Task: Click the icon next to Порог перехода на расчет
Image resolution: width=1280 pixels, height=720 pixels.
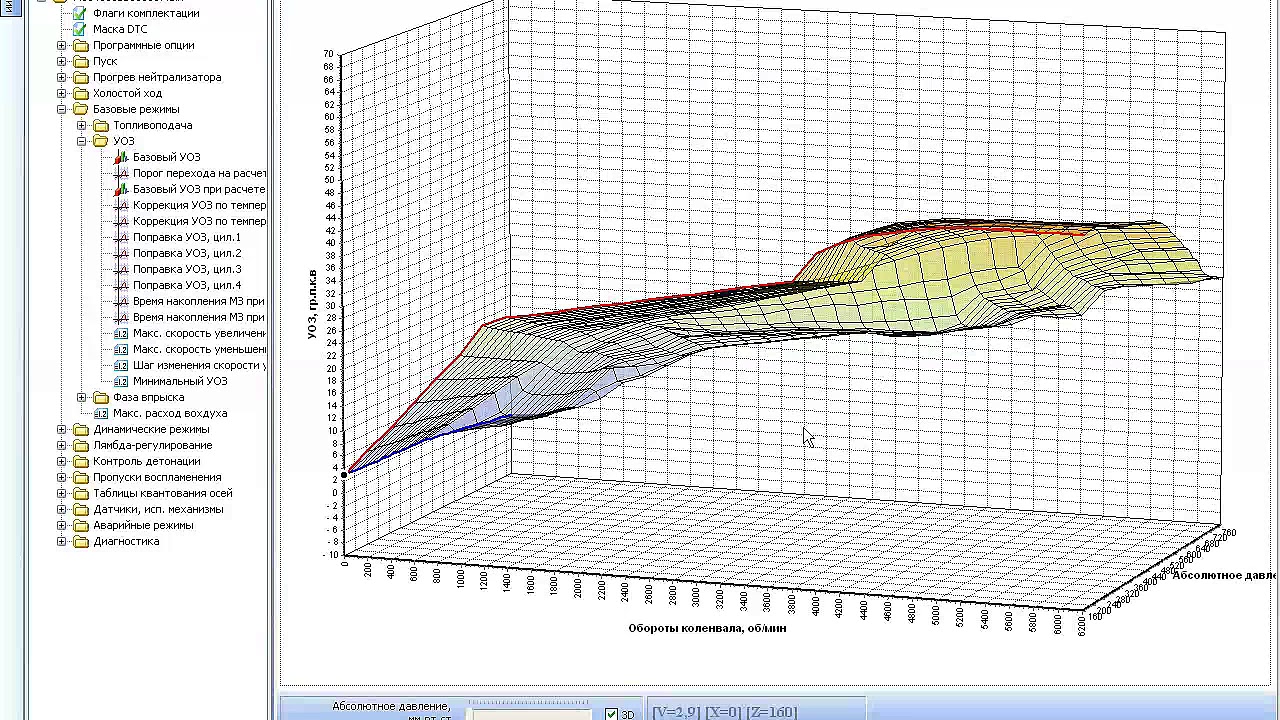Action: [x=121, y=173]
